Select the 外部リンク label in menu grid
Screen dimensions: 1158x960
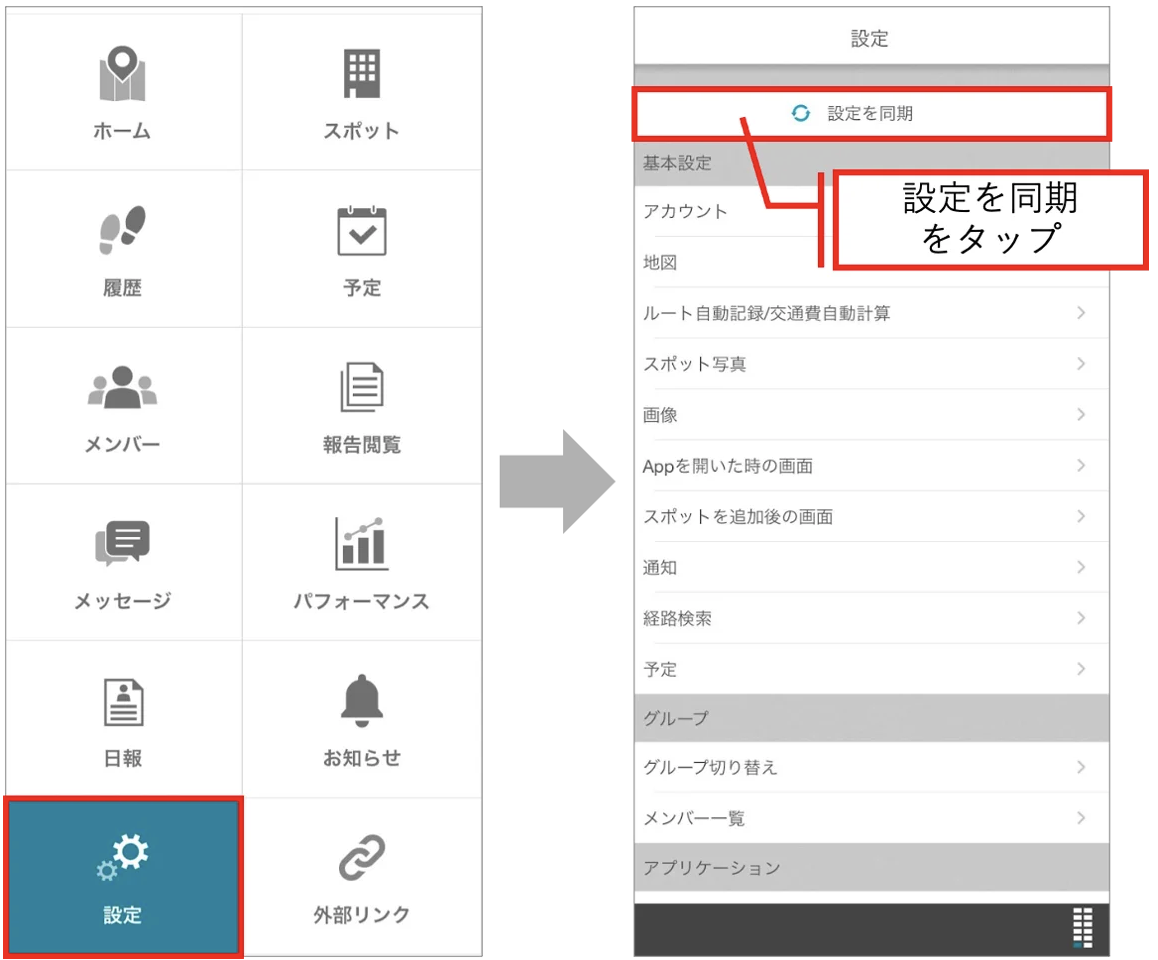coord(362,915)
